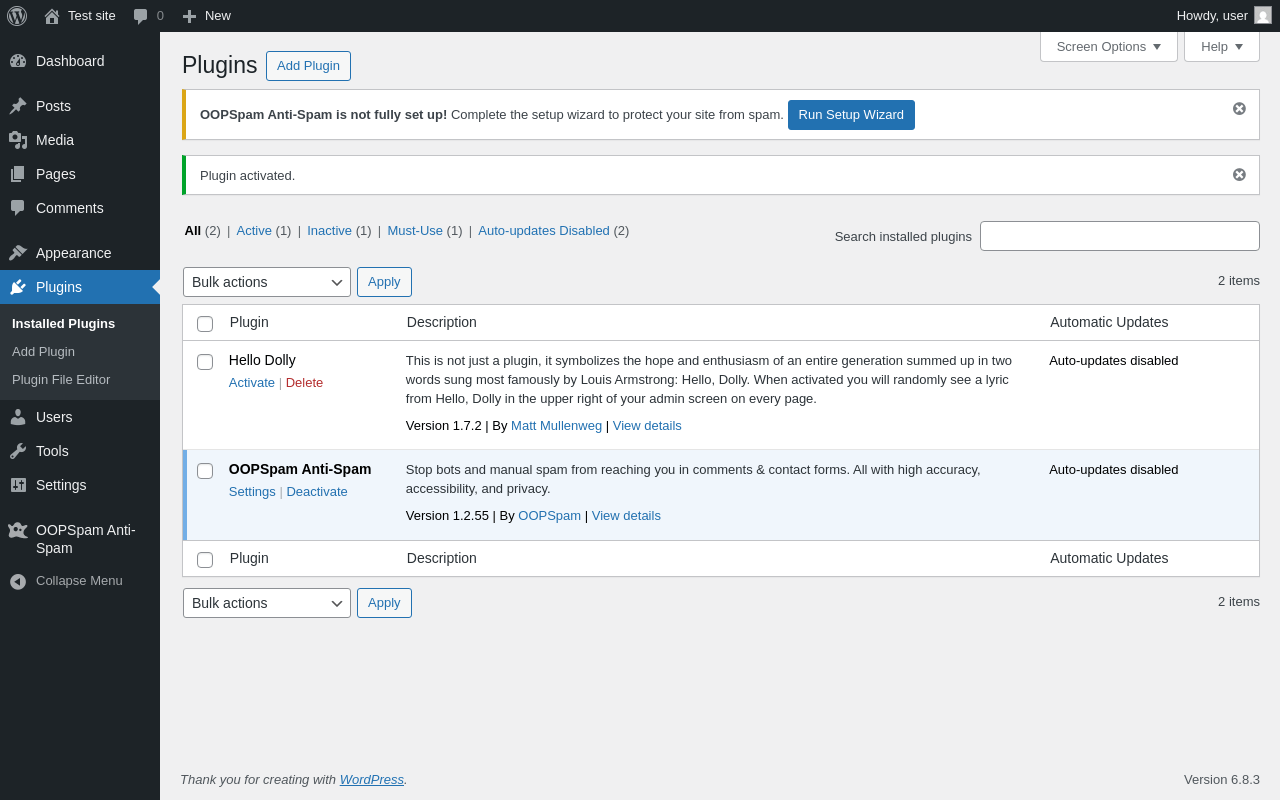Open the top Bulk actions dropdown
The image size is (1280, 800).
(267, 282)
